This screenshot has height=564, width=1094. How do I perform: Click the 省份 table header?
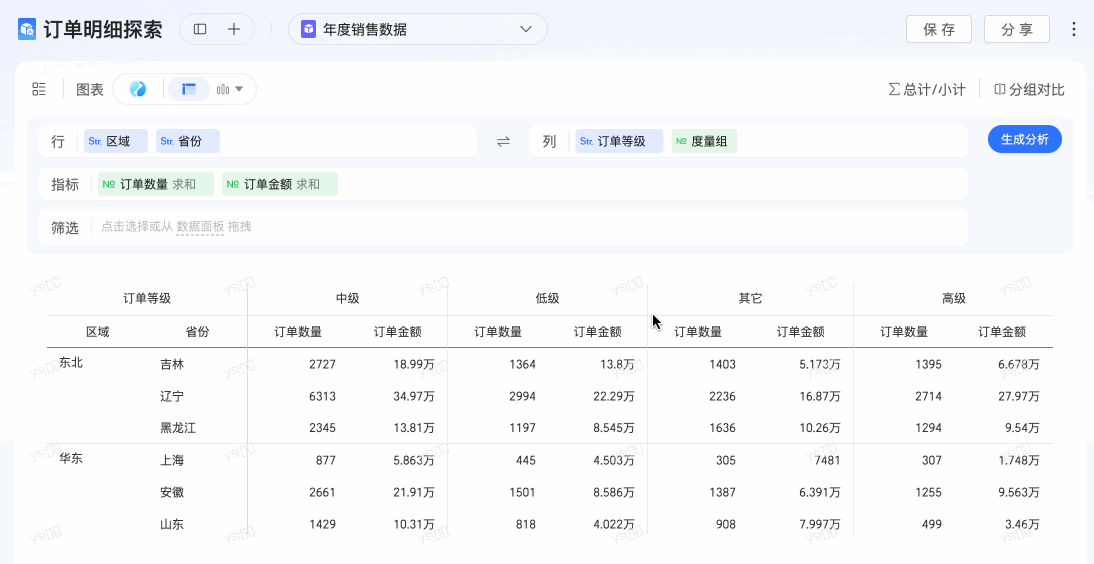pos(197,332)
